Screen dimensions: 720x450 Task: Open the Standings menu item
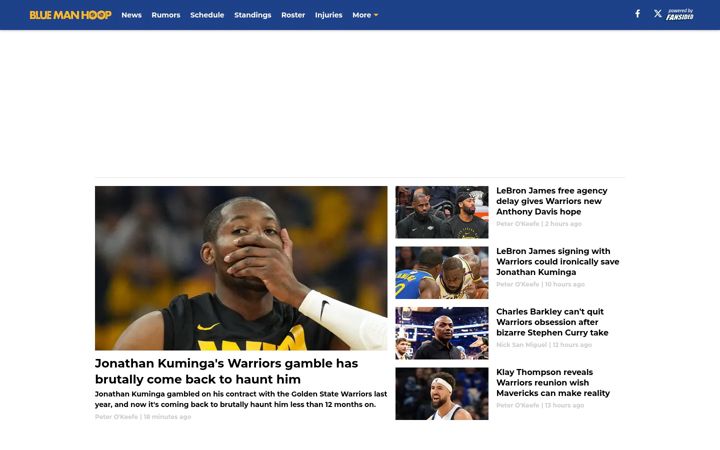(x=253, y=15)
